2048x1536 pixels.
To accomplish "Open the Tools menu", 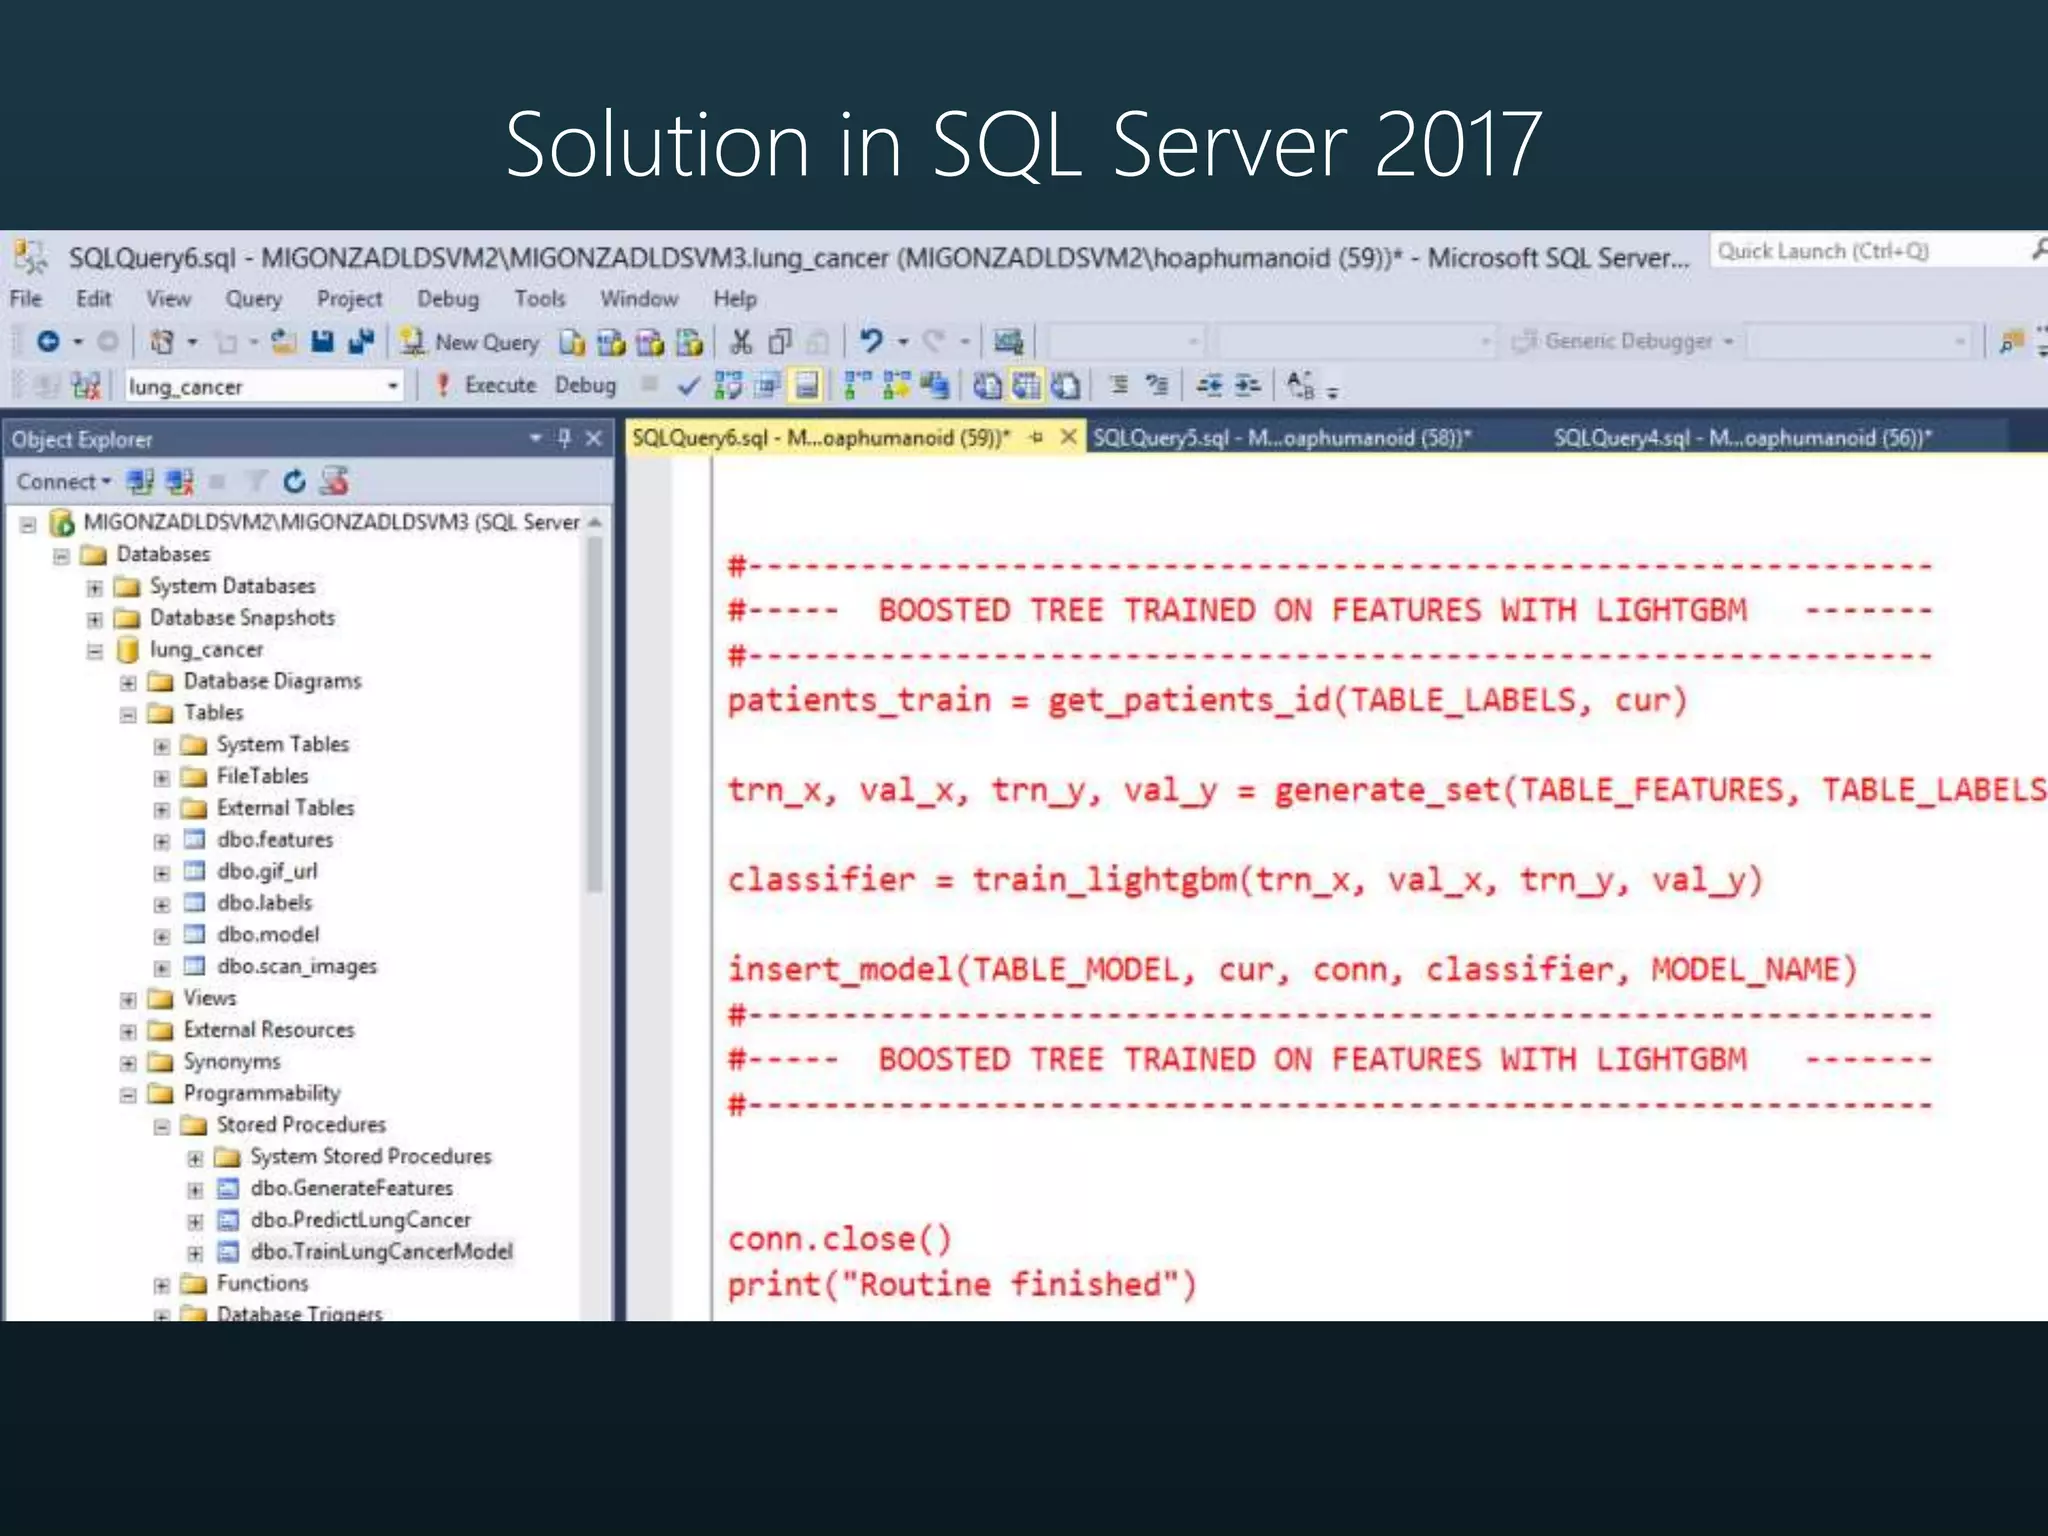I will [x=540, y=298].
